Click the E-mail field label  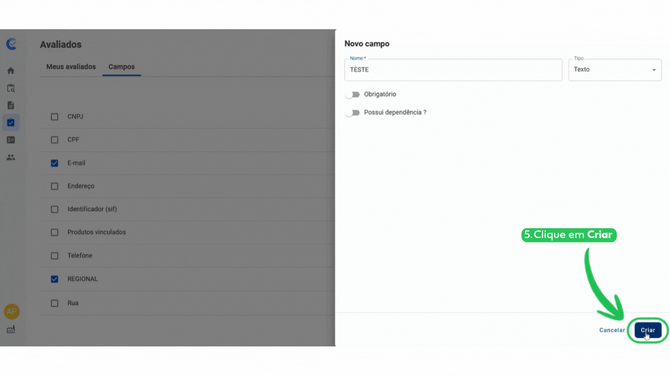(76, 163)
